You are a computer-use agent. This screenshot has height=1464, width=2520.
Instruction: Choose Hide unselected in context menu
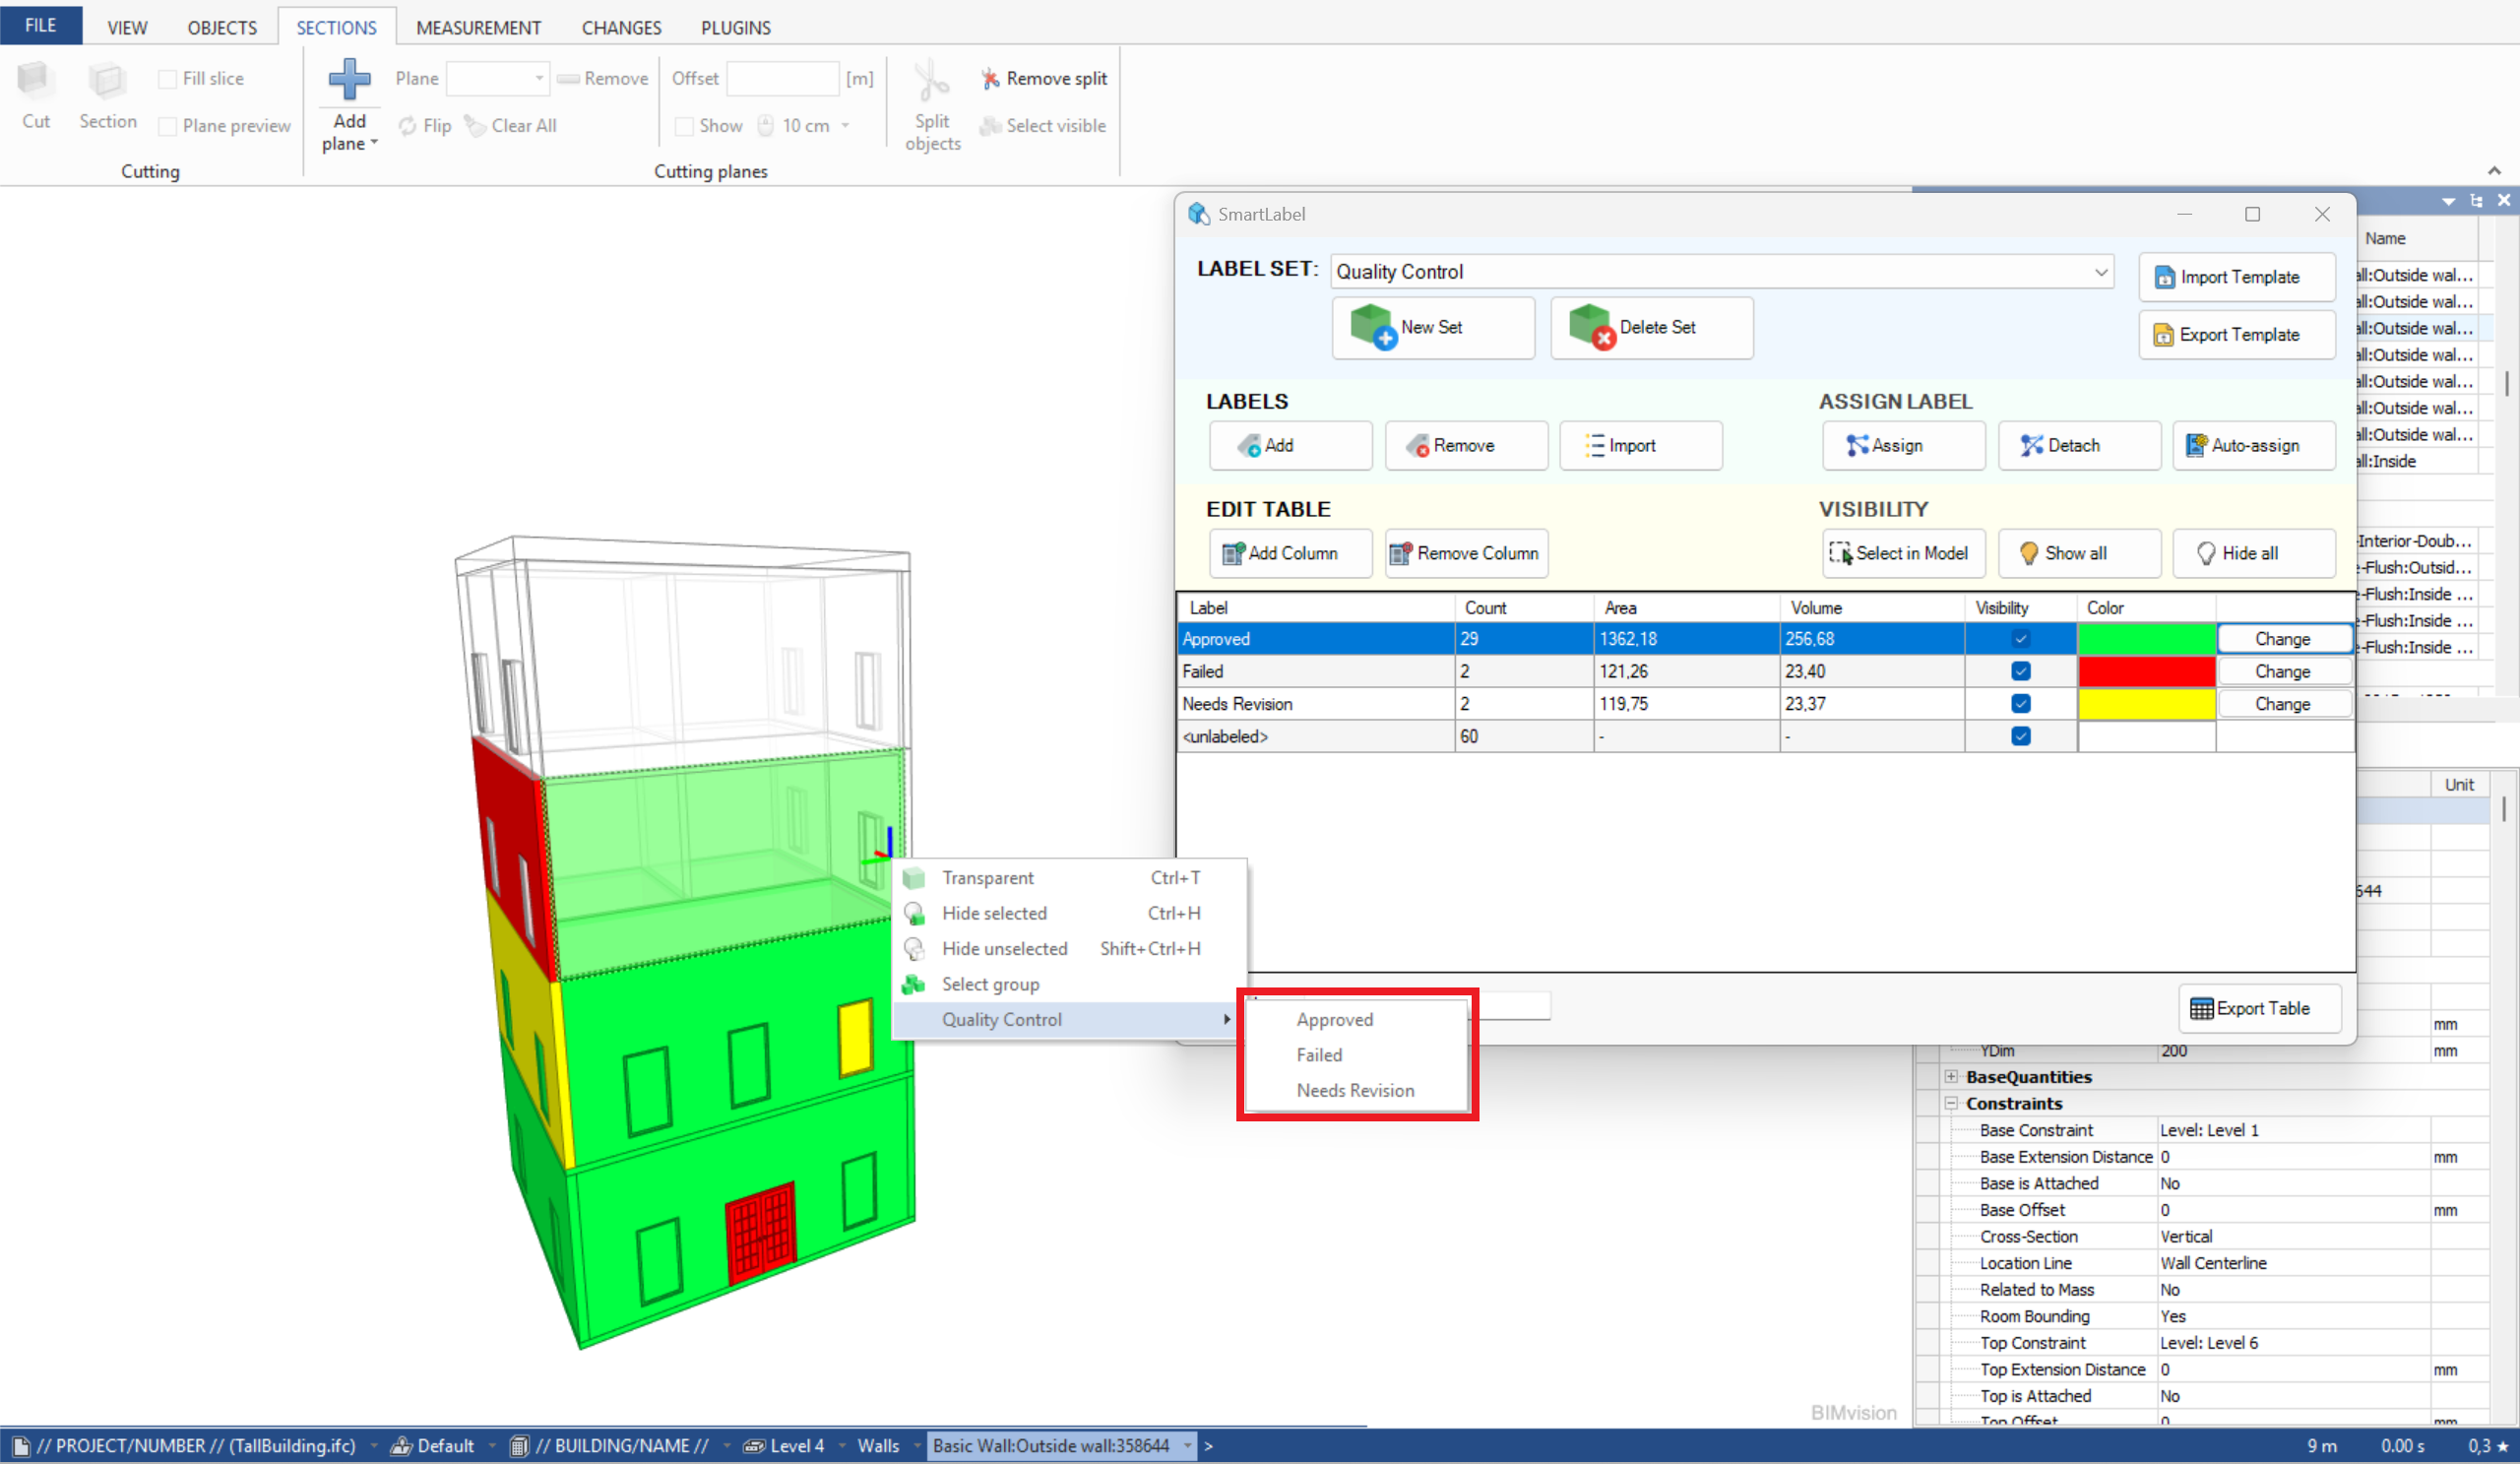1069,949
